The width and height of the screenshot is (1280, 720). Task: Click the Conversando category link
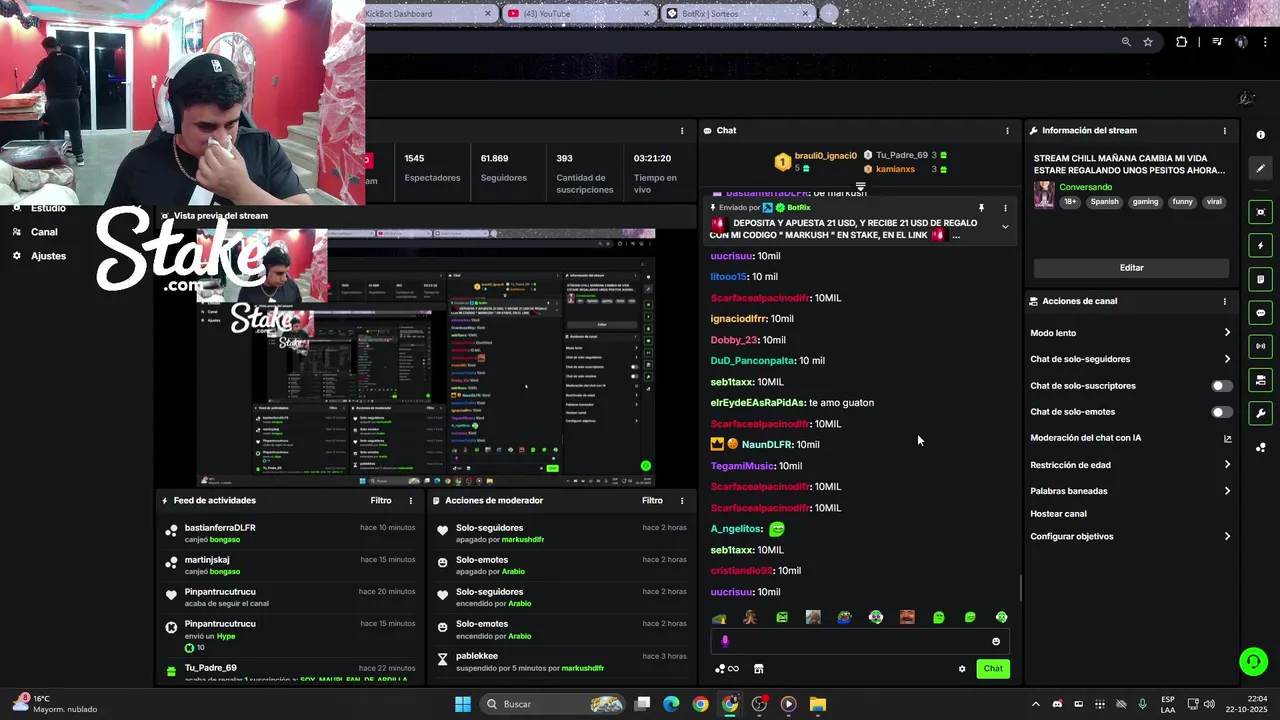point(1085,187)
